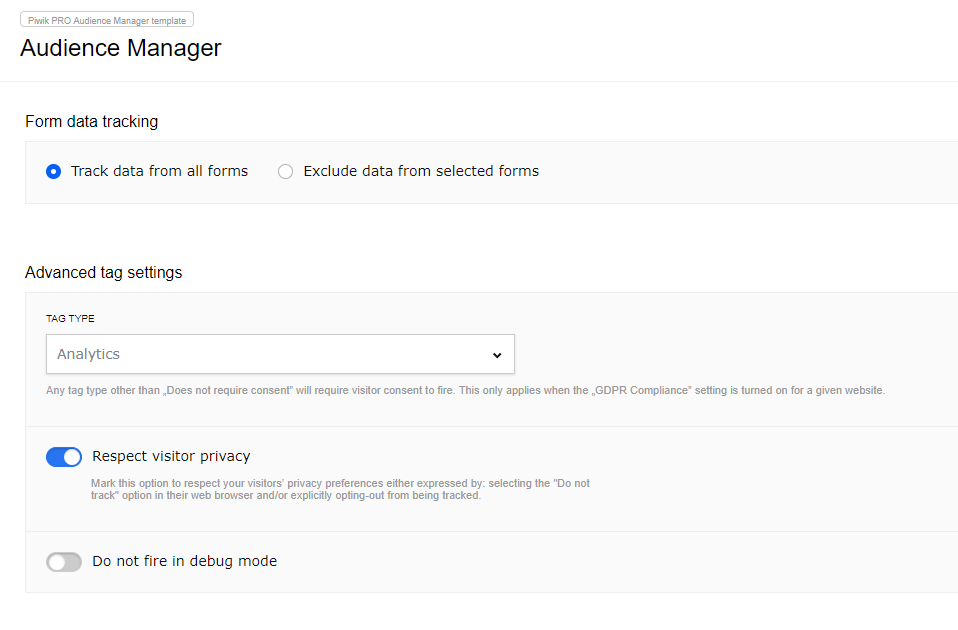Click the Advanced tag settings section heading
This screenshot has width=958, height=630.
click(104, 272)
